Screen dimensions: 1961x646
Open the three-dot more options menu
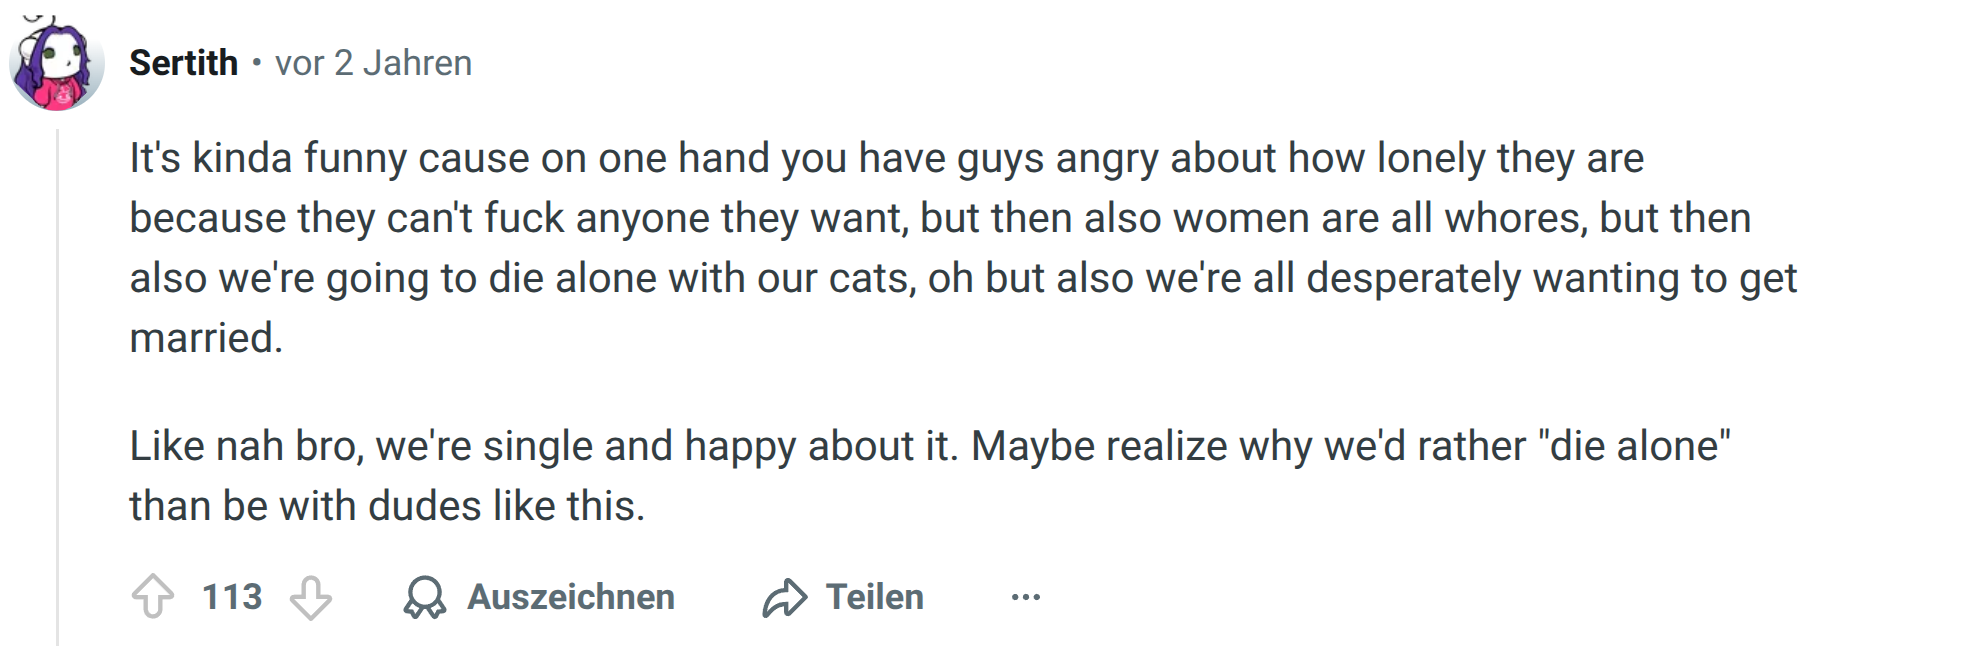(x=1025, y=597)
